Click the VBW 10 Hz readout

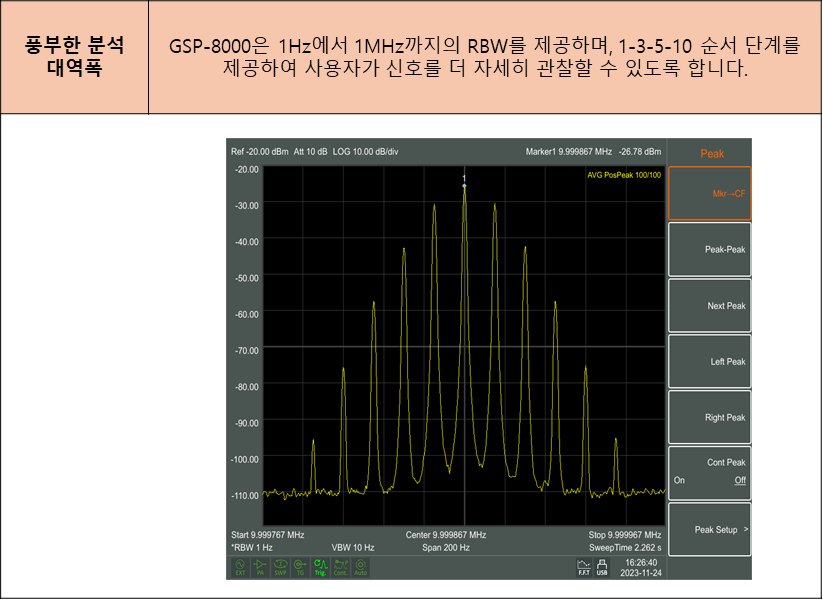pos(353,548)
